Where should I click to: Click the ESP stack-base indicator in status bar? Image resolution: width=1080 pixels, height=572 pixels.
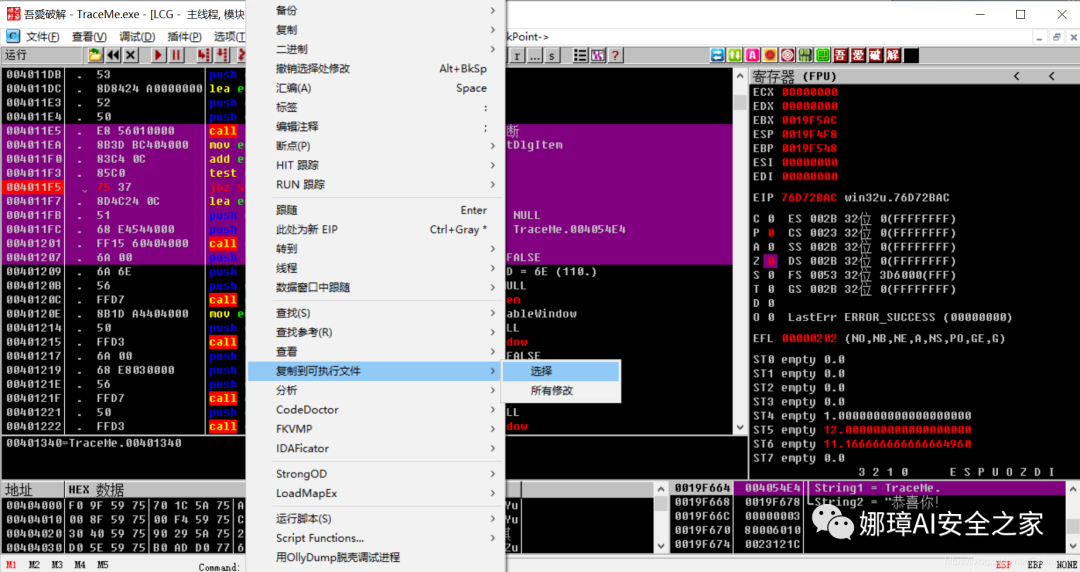(x=1003, y=565)
